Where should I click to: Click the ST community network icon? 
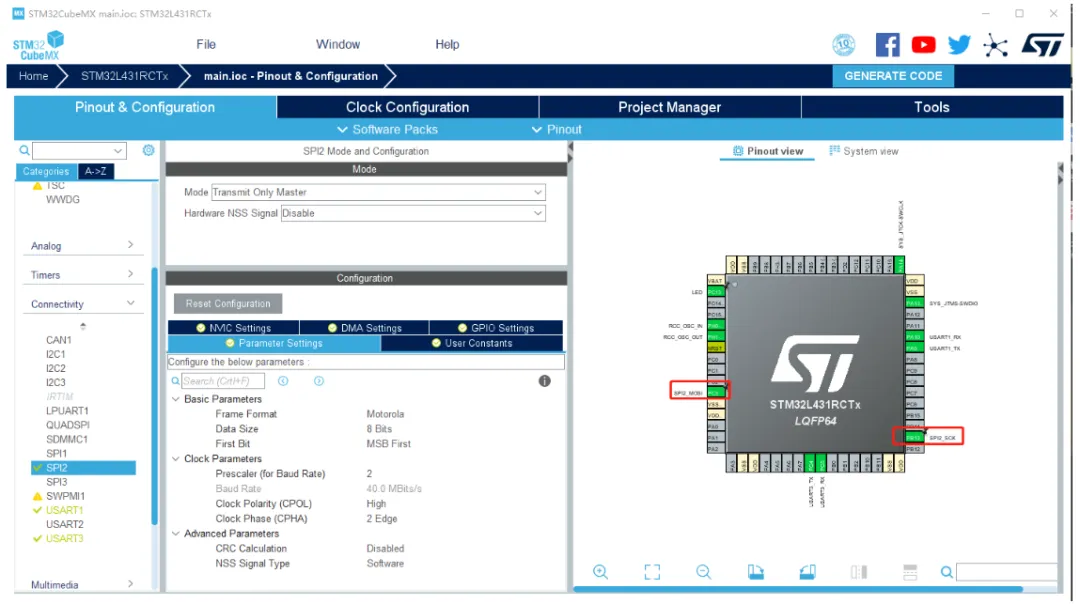tap(995, 45)
